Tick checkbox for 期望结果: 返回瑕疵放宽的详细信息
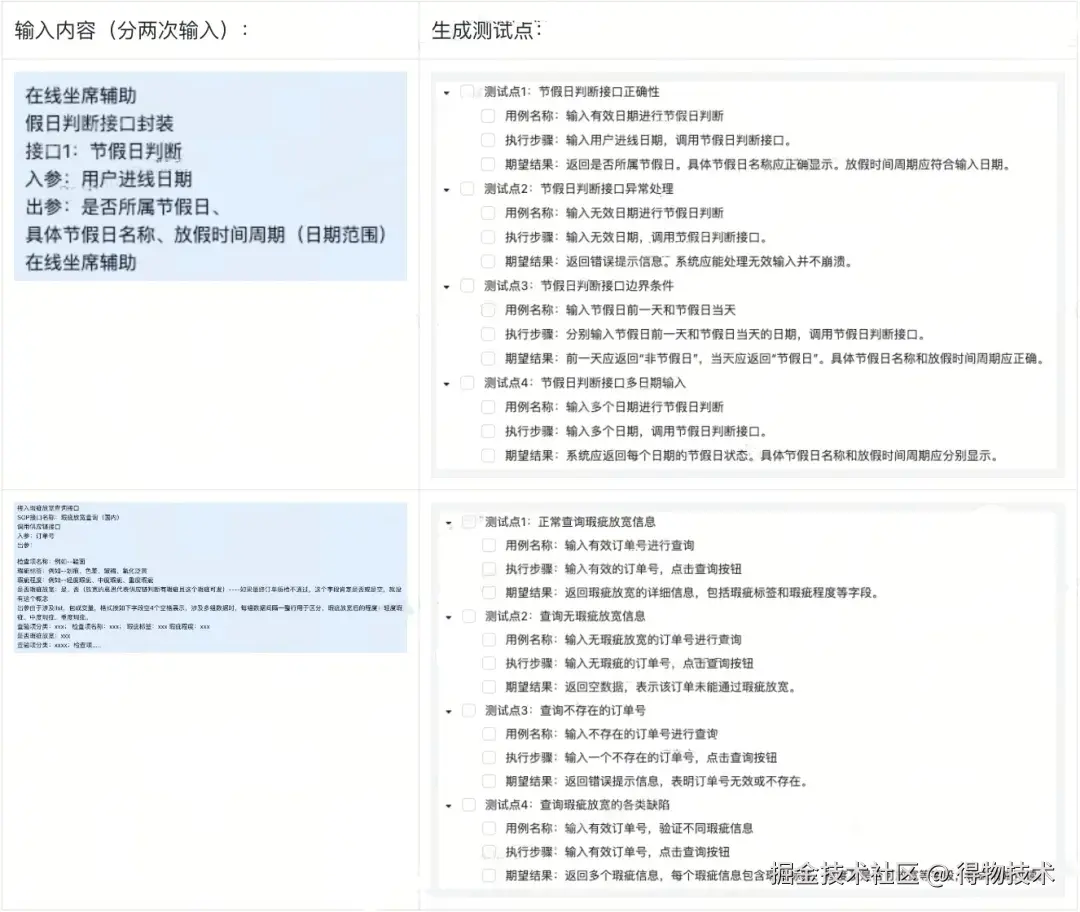Image resolution: width=1080 pixels, height=912 pixels. click(489, 592)
